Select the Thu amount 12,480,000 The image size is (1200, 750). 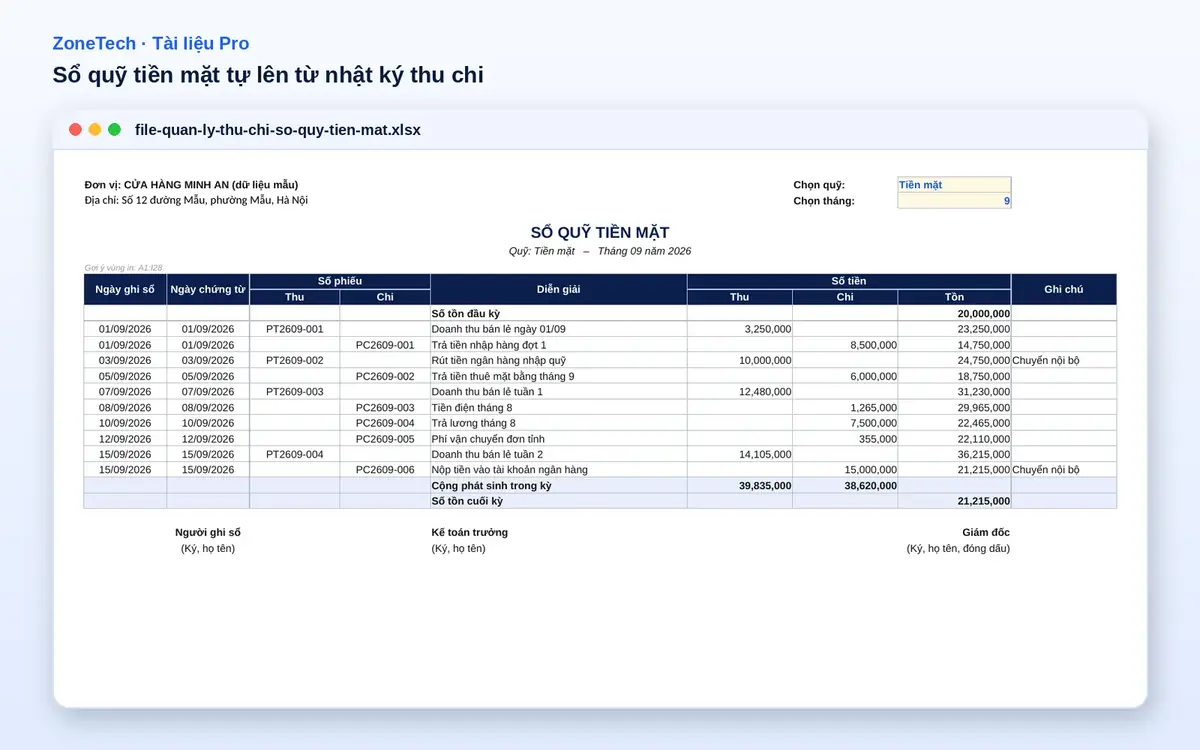(740, 392)
